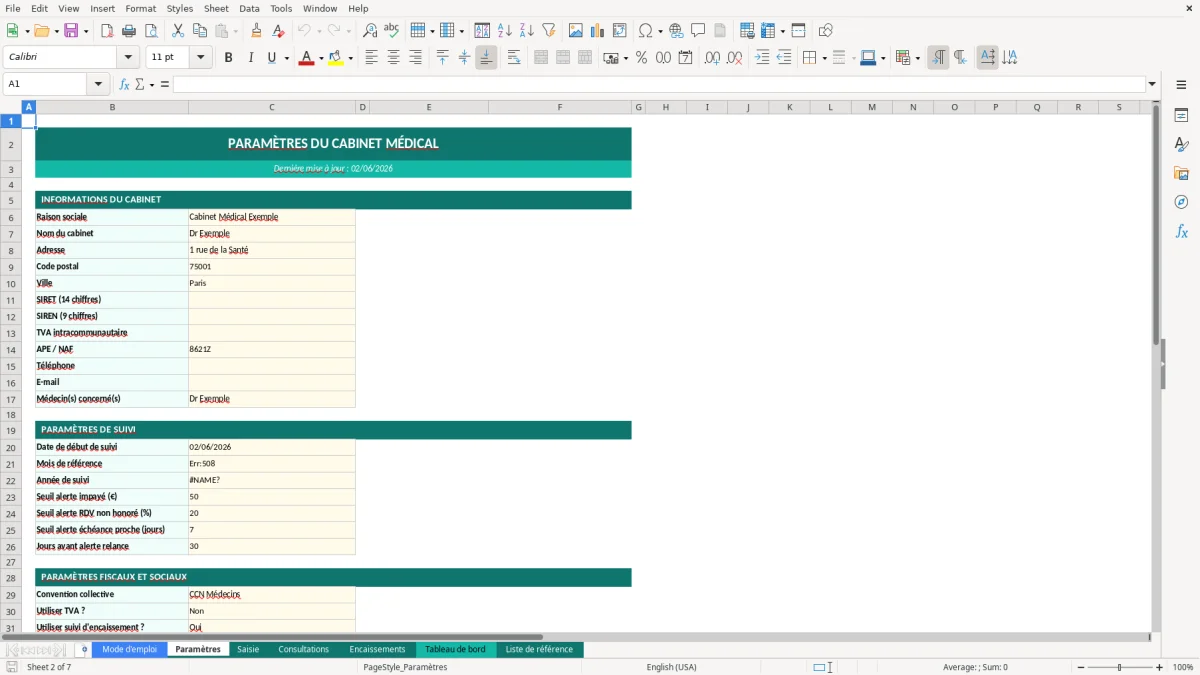Screen dimensions: 1200x675
Task: Click the formula input line
Action: (x=659, y=84)
